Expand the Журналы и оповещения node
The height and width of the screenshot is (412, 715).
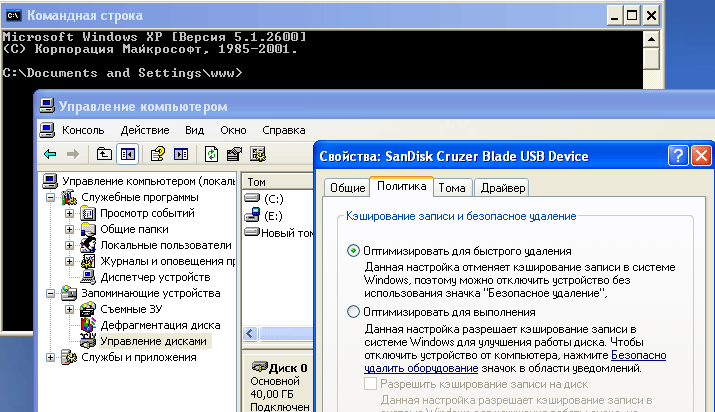(69, 261)
